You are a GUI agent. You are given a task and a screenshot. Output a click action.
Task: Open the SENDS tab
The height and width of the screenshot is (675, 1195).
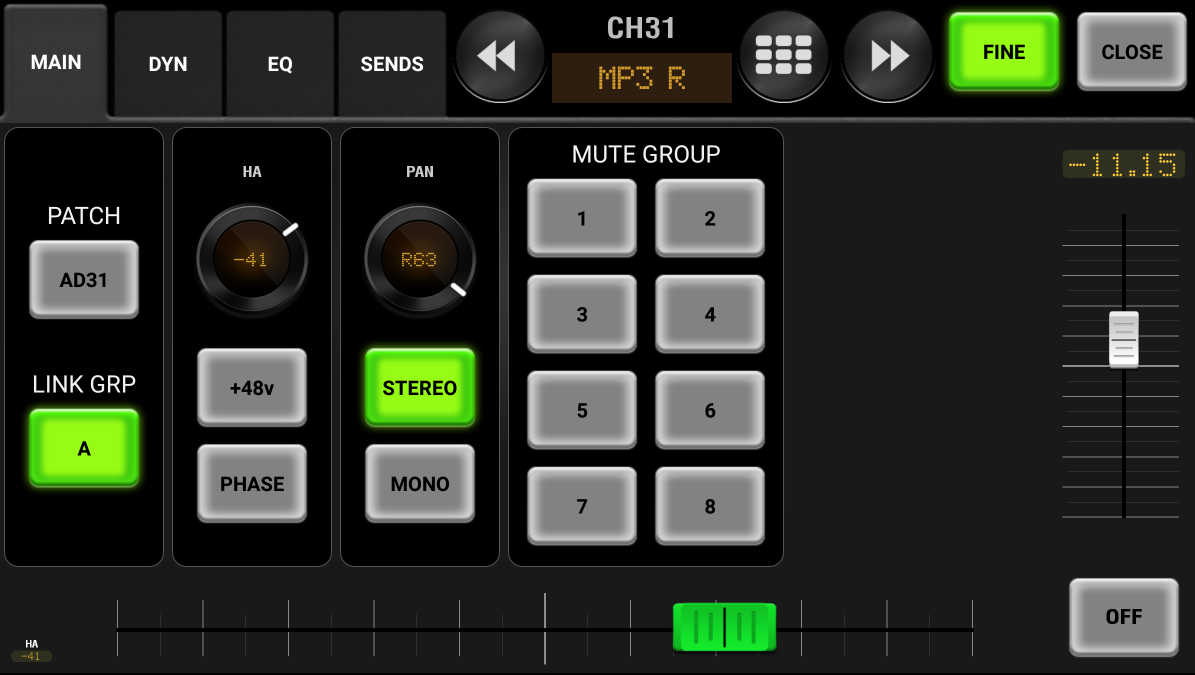coord(392,64)
